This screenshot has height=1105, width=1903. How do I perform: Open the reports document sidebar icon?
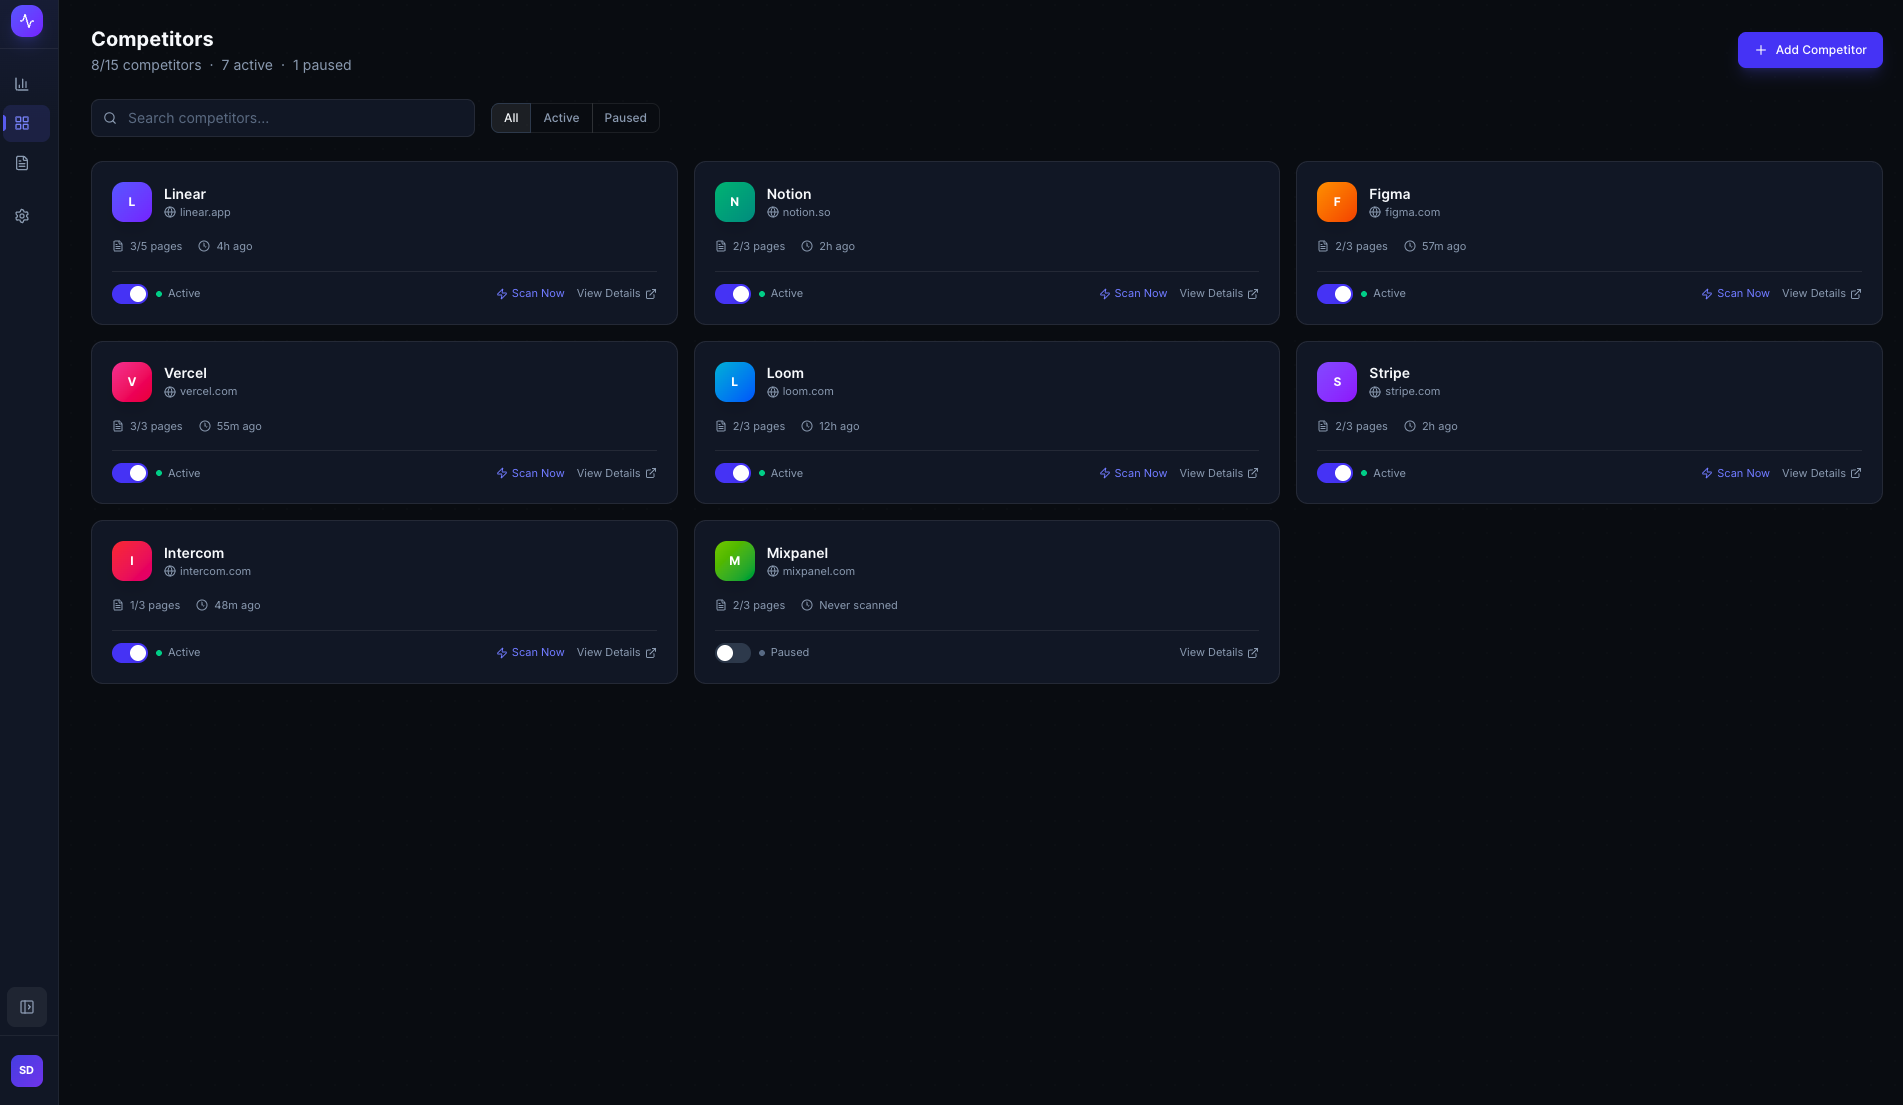(x=22, y=163)
